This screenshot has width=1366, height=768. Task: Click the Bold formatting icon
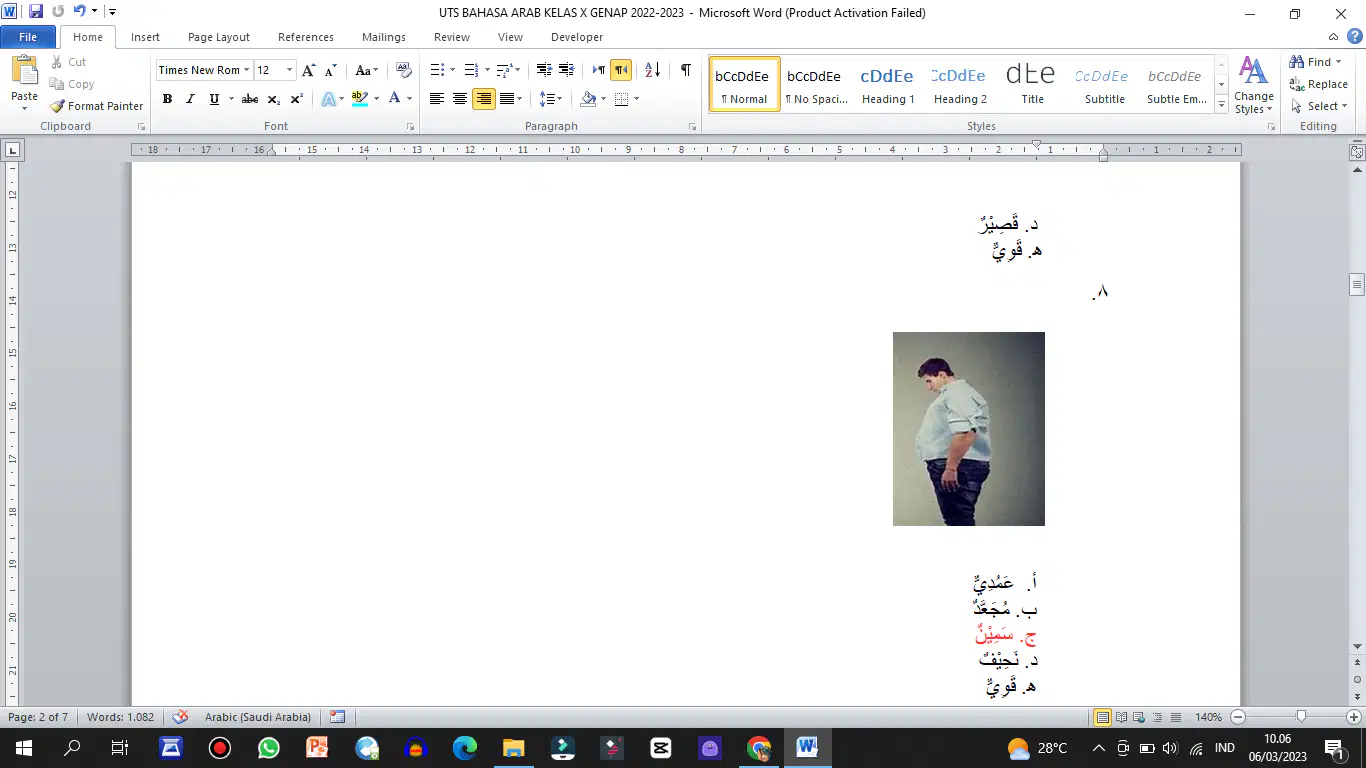click(x=167, y=99)
